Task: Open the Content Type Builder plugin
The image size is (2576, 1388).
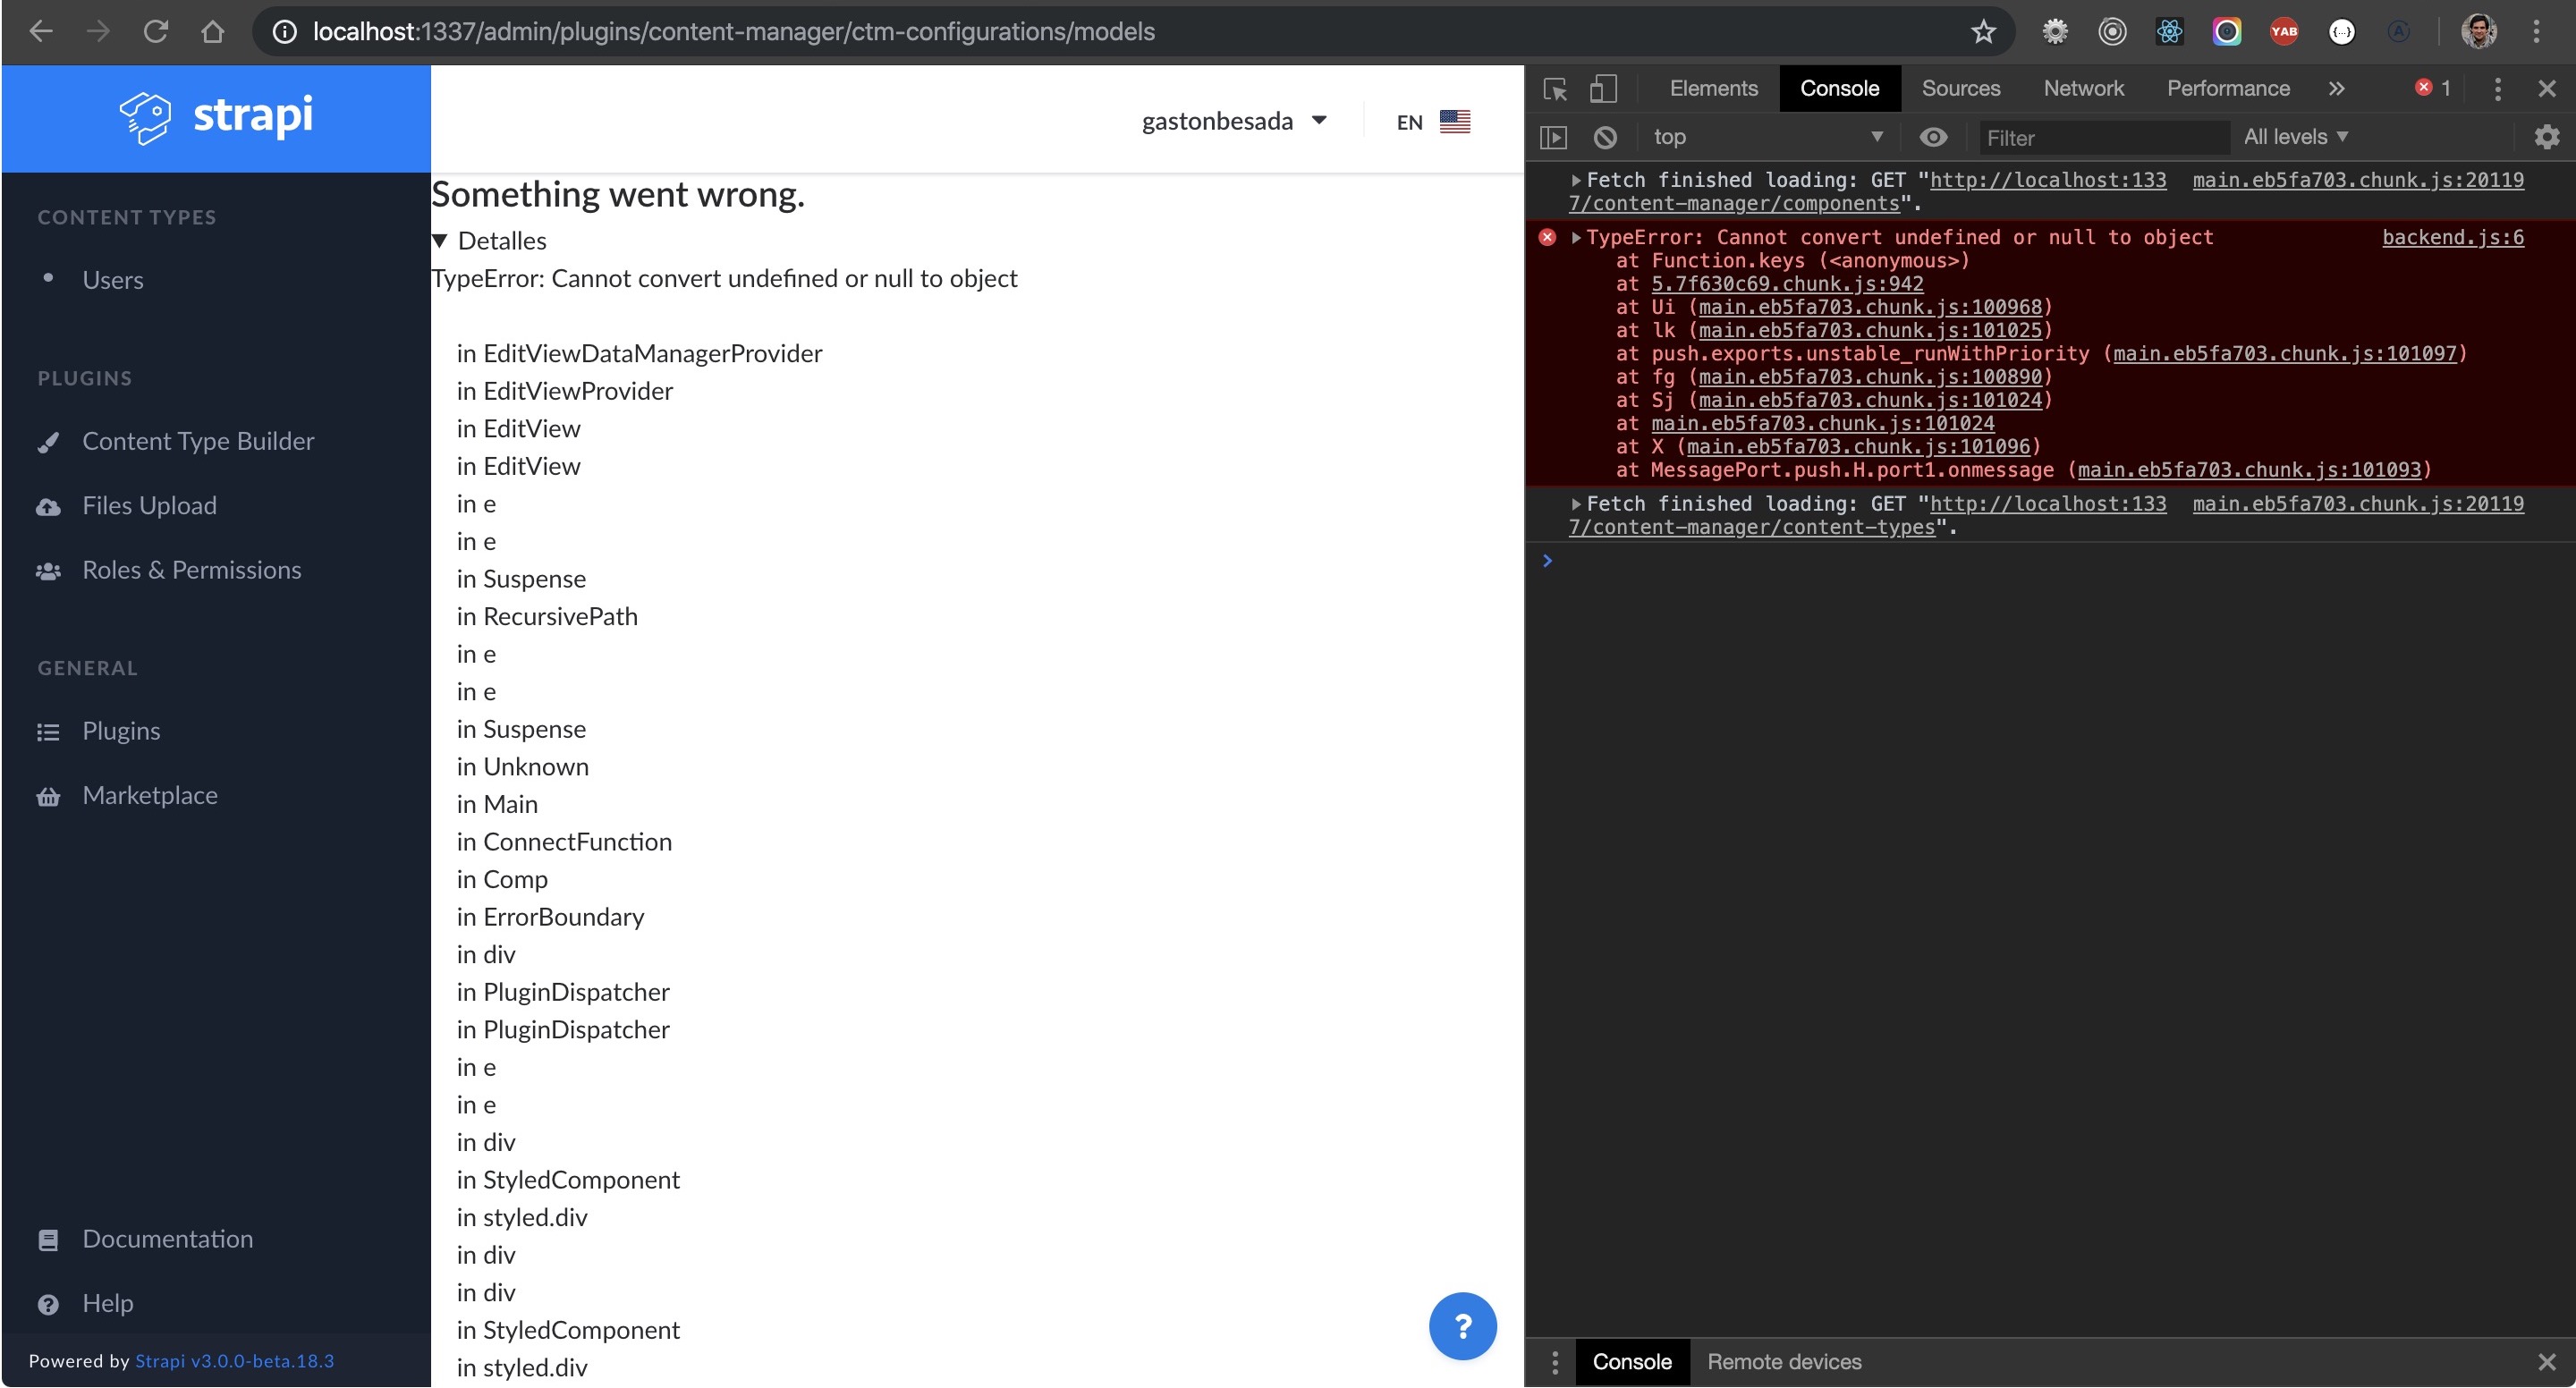Action: click(198, 441)
